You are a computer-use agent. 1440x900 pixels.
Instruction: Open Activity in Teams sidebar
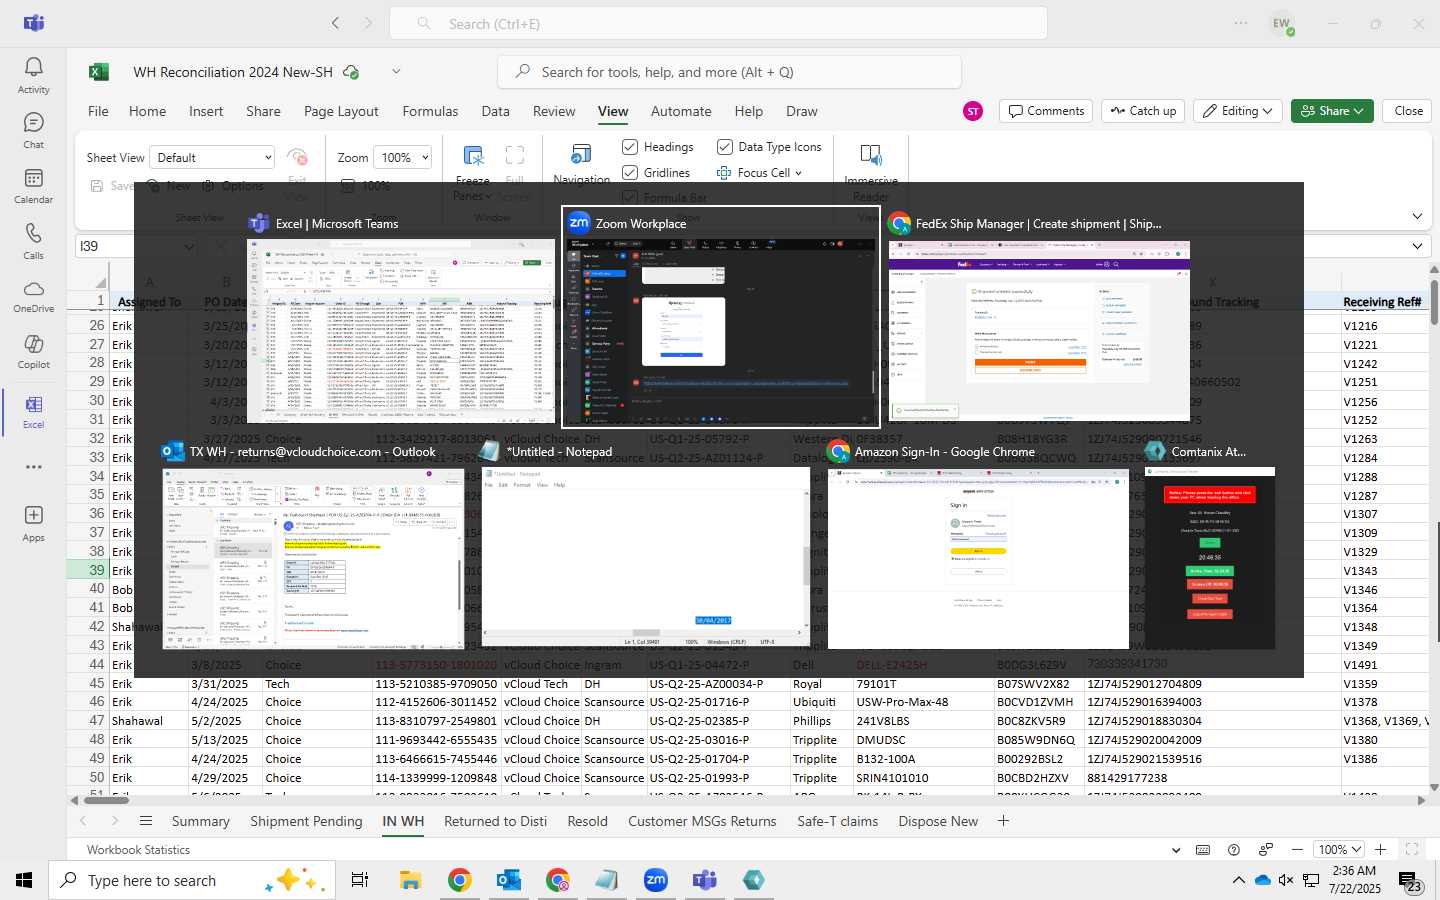point(33,75)
